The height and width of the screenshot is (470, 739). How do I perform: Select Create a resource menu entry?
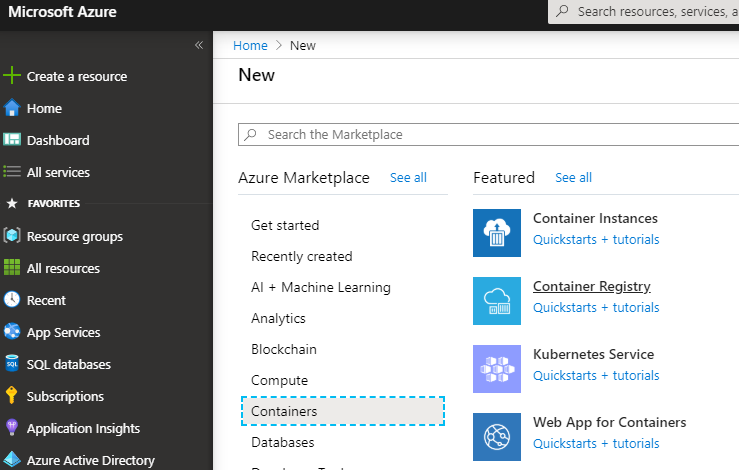coord(77,76)
